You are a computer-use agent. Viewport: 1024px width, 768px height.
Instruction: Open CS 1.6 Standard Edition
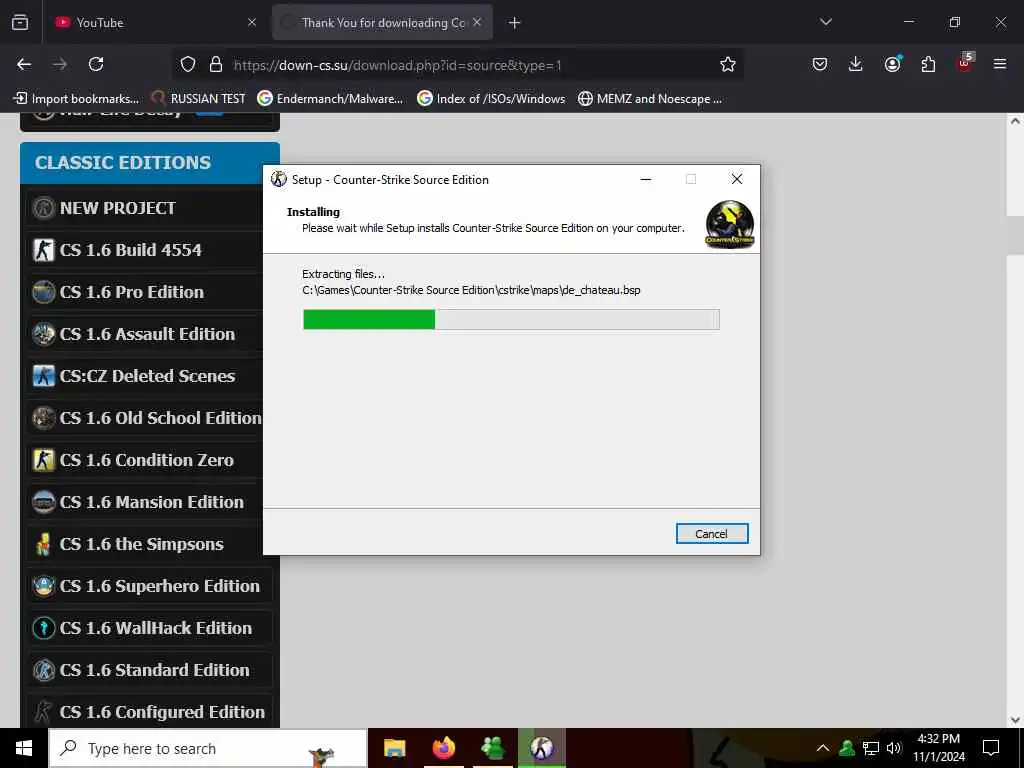150,670
